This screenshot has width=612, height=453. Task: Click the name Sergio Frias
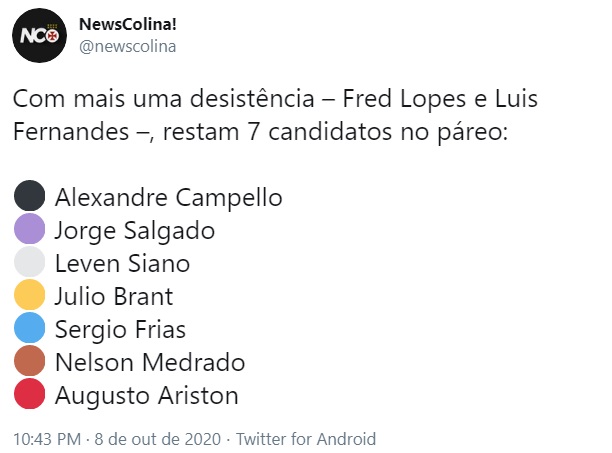click(x=120, y=329)
